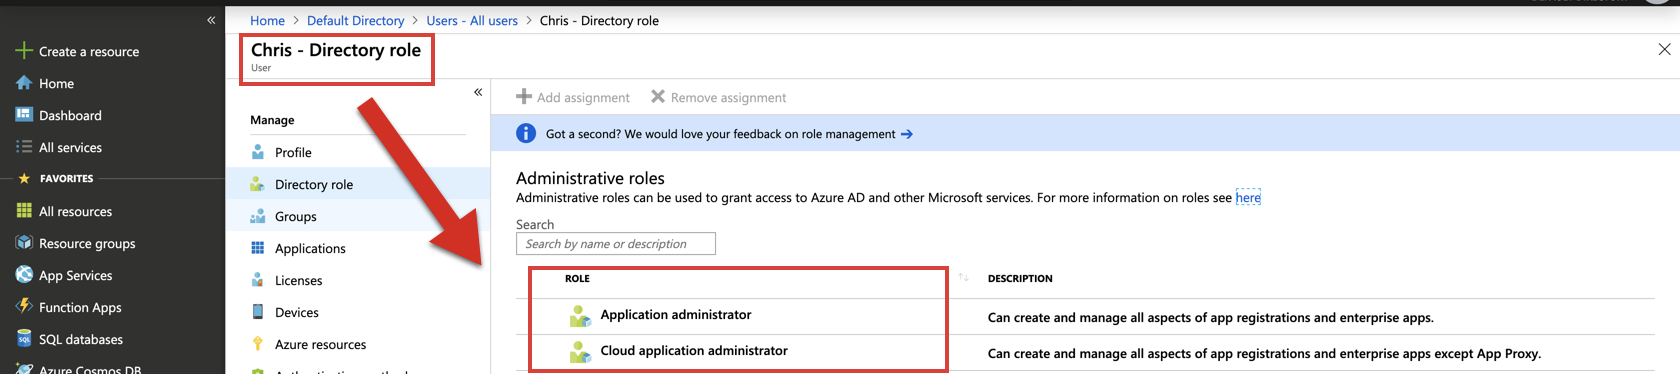Viewport: 1680px width, 374px height.
Task: Click the DESCRIPTION column header
Action: [1020, 278]
